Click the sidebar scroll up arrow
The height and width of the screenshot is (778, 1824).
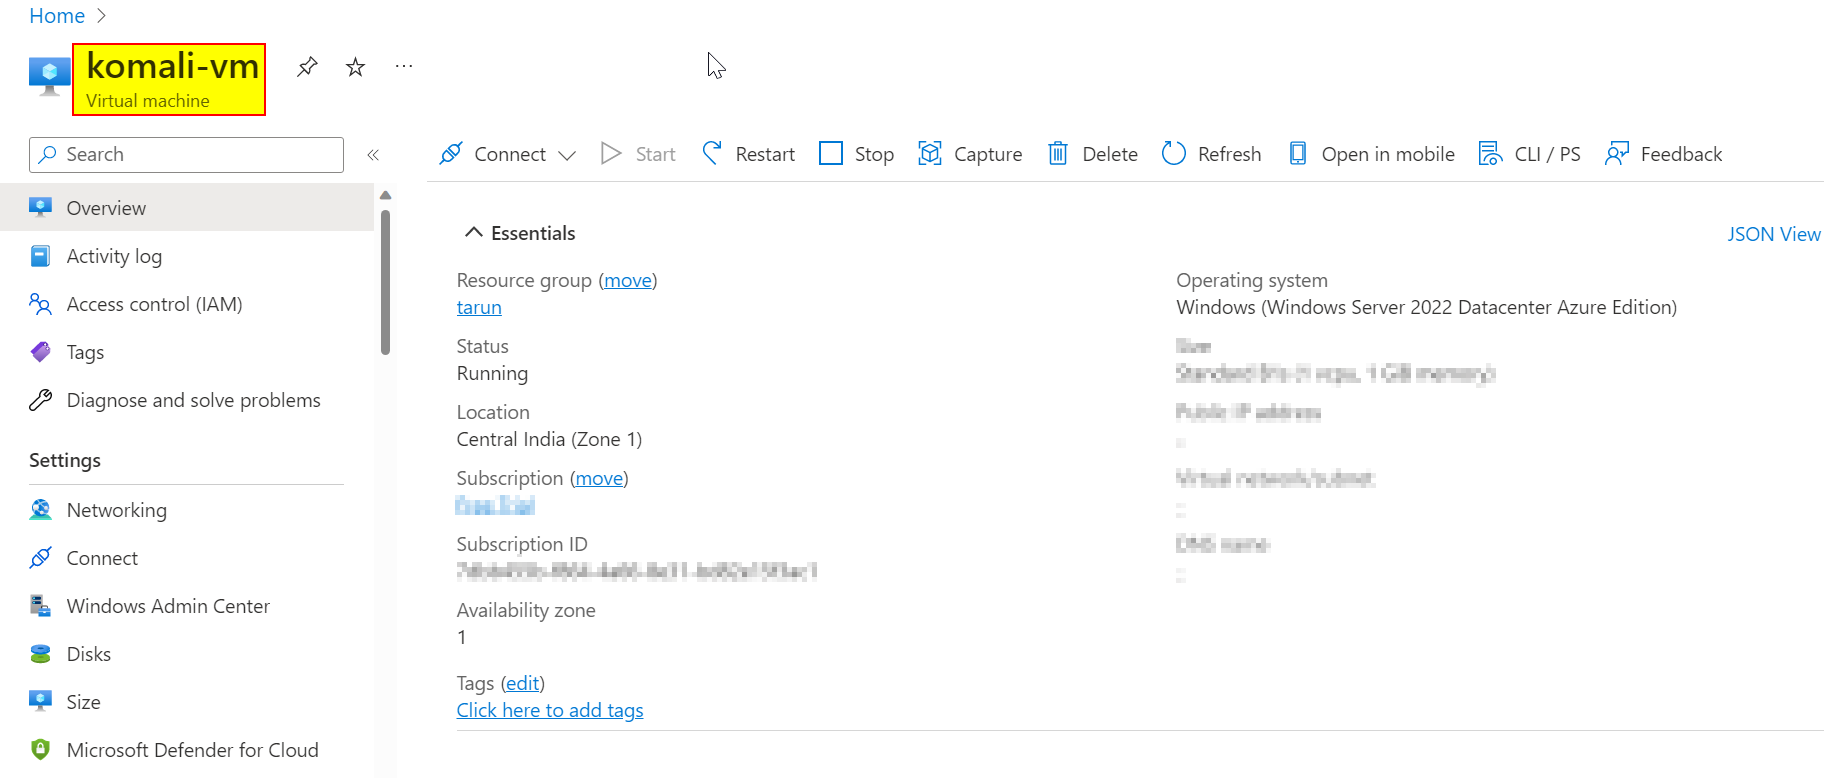tap(386, 195)
